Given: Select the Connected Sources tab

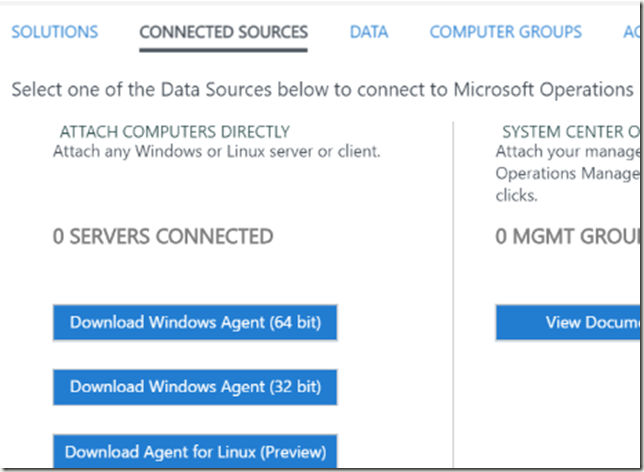Looking at the screenshot, I should click(223, 32).
